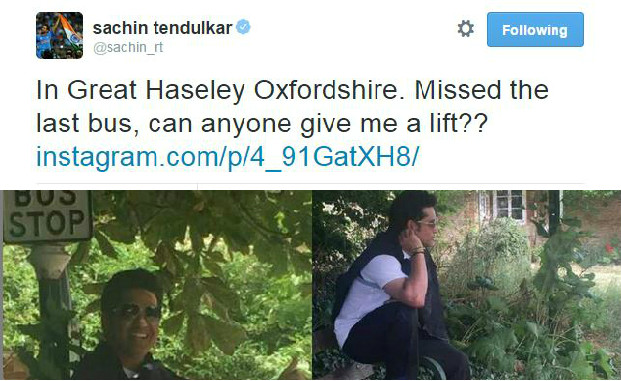This screenshot has width=621, height=381.
Task: Click the wristbands on the seated man's arm
Action: [x=418, y=252]
